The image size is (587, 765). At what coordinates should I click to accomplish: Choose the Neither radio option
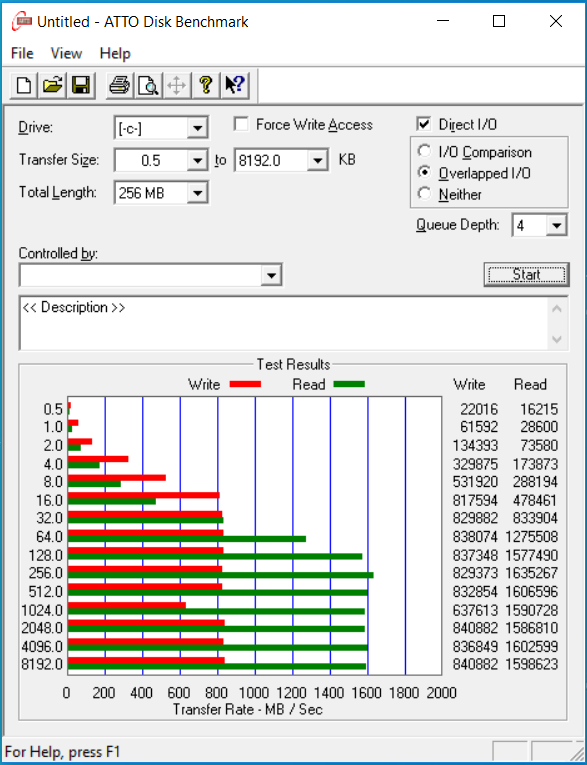pyautogui.click(x=425, y=194)
